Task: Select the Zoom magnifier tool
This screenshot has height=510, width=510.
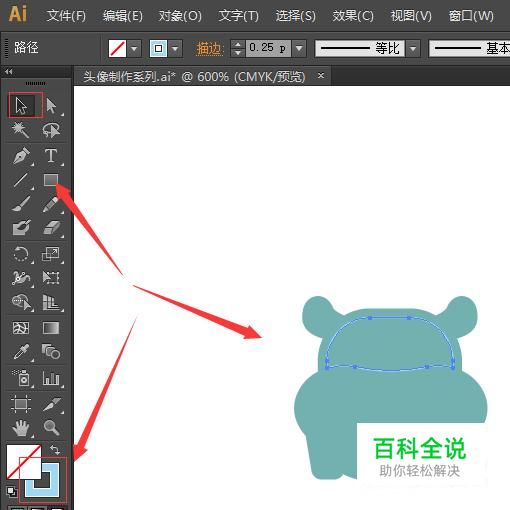Action: pyautogui.click(x=51, y=428)
